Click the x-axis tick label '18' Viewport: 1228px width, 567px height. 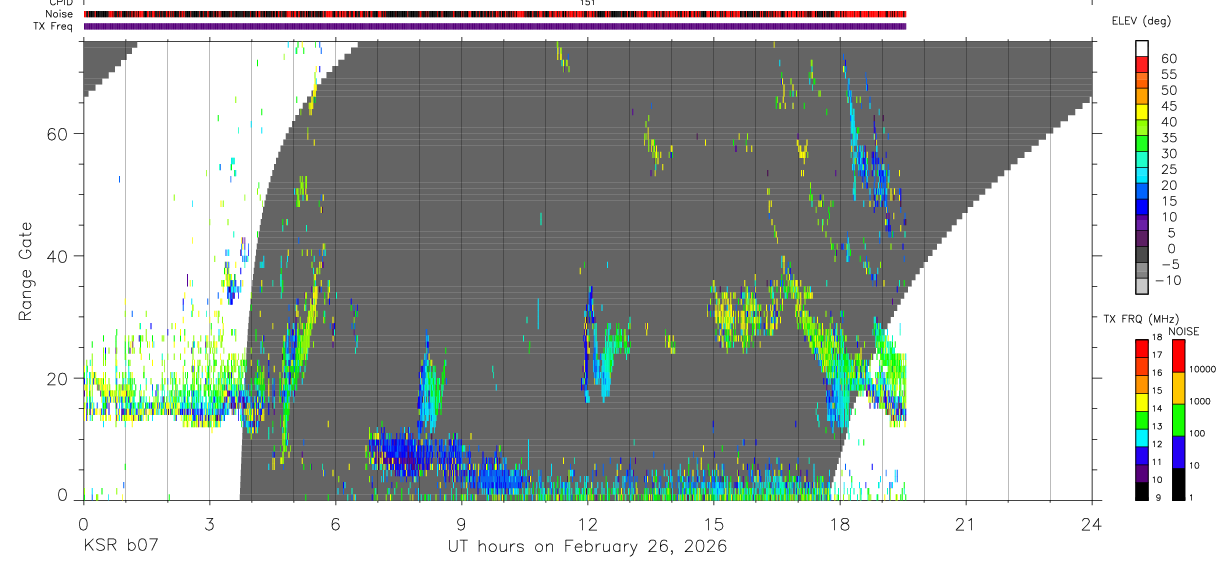click(840, 524)
